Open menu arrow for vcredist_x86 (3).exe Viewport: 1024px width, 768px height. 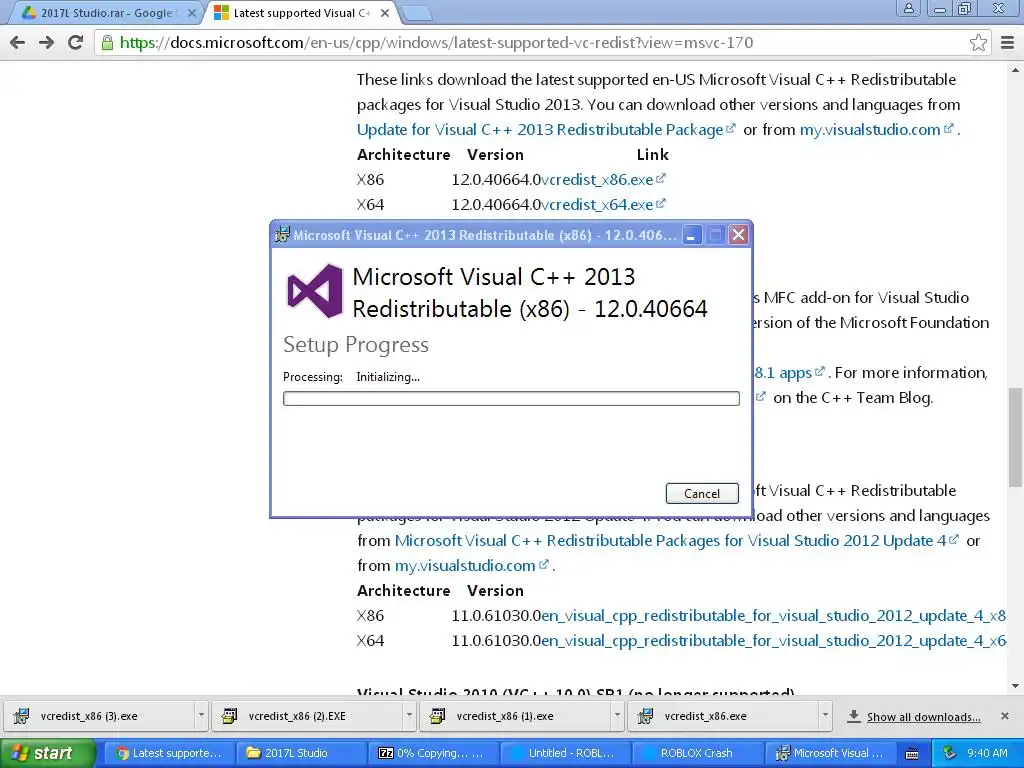pos(201,716)
